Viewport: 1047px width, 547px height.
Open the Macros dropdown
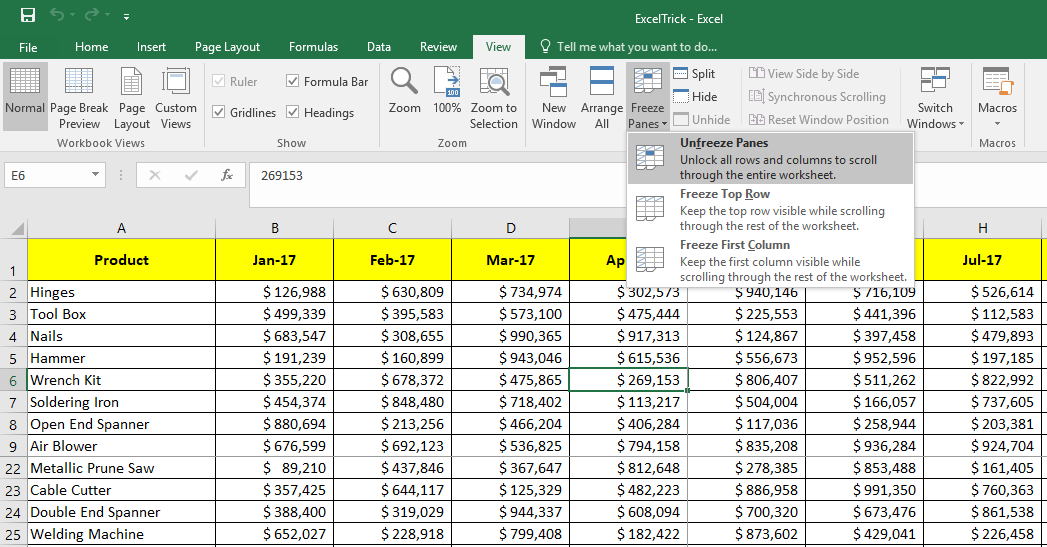(x=997, y=99)
